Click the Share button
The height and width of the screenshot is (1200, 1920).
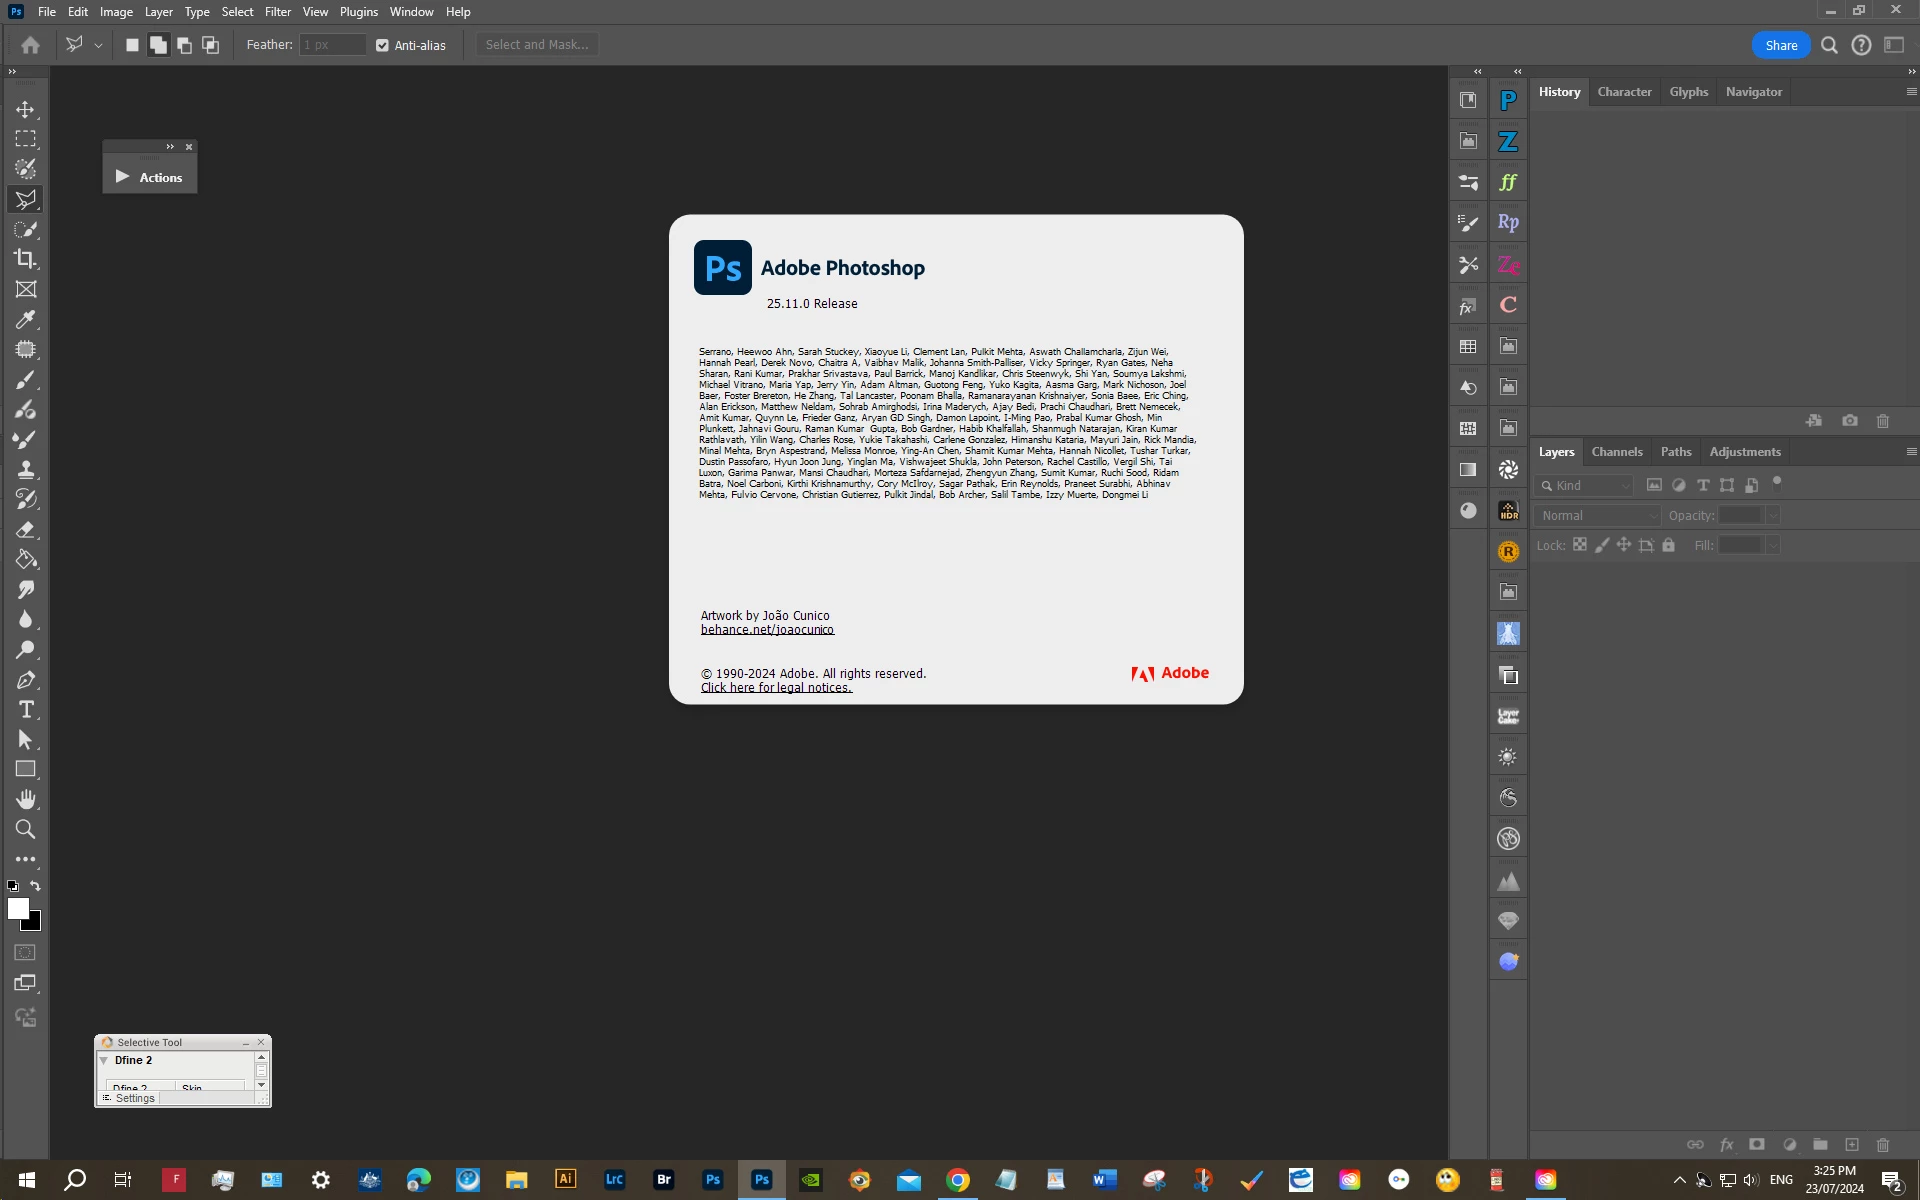point(1780,45)
